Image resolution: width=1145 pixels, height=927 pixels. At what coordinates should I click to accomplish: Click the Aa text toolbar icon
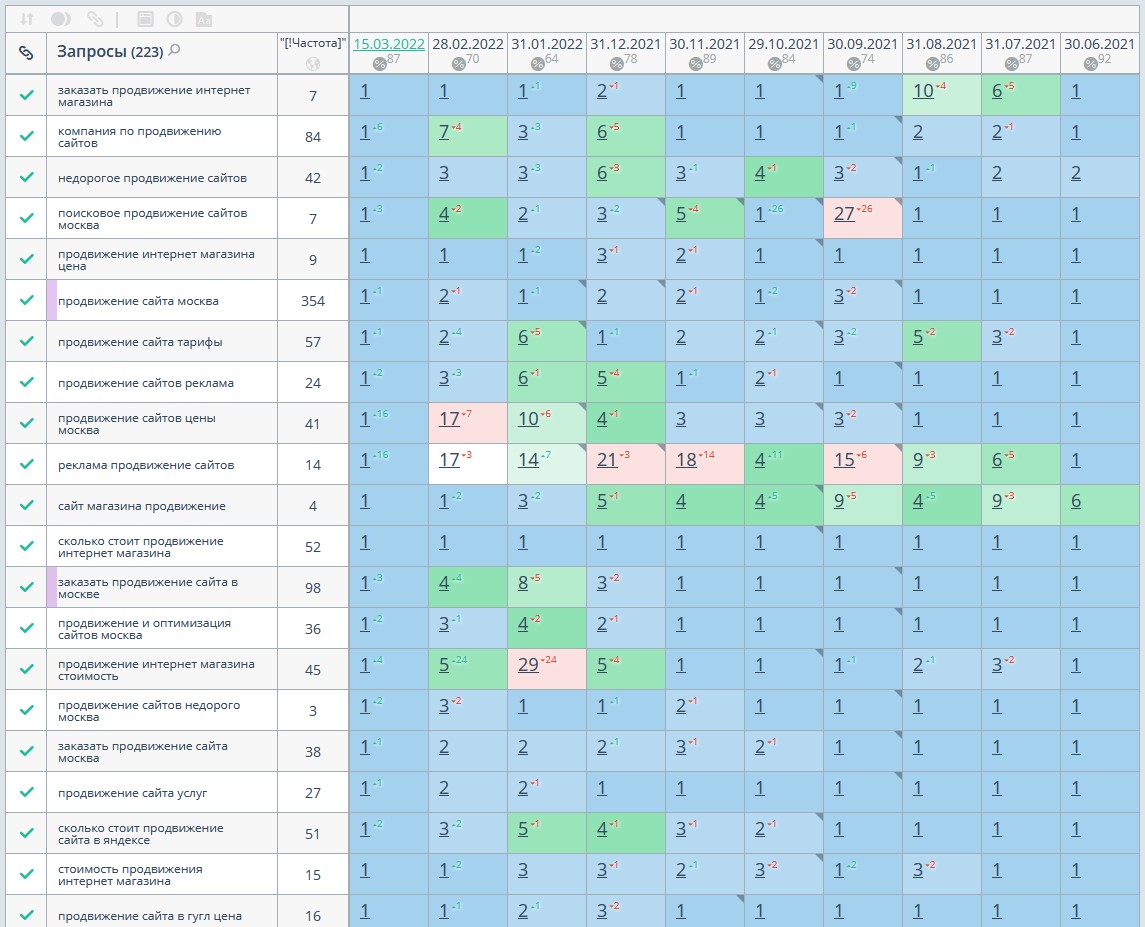tap(203, 19)
